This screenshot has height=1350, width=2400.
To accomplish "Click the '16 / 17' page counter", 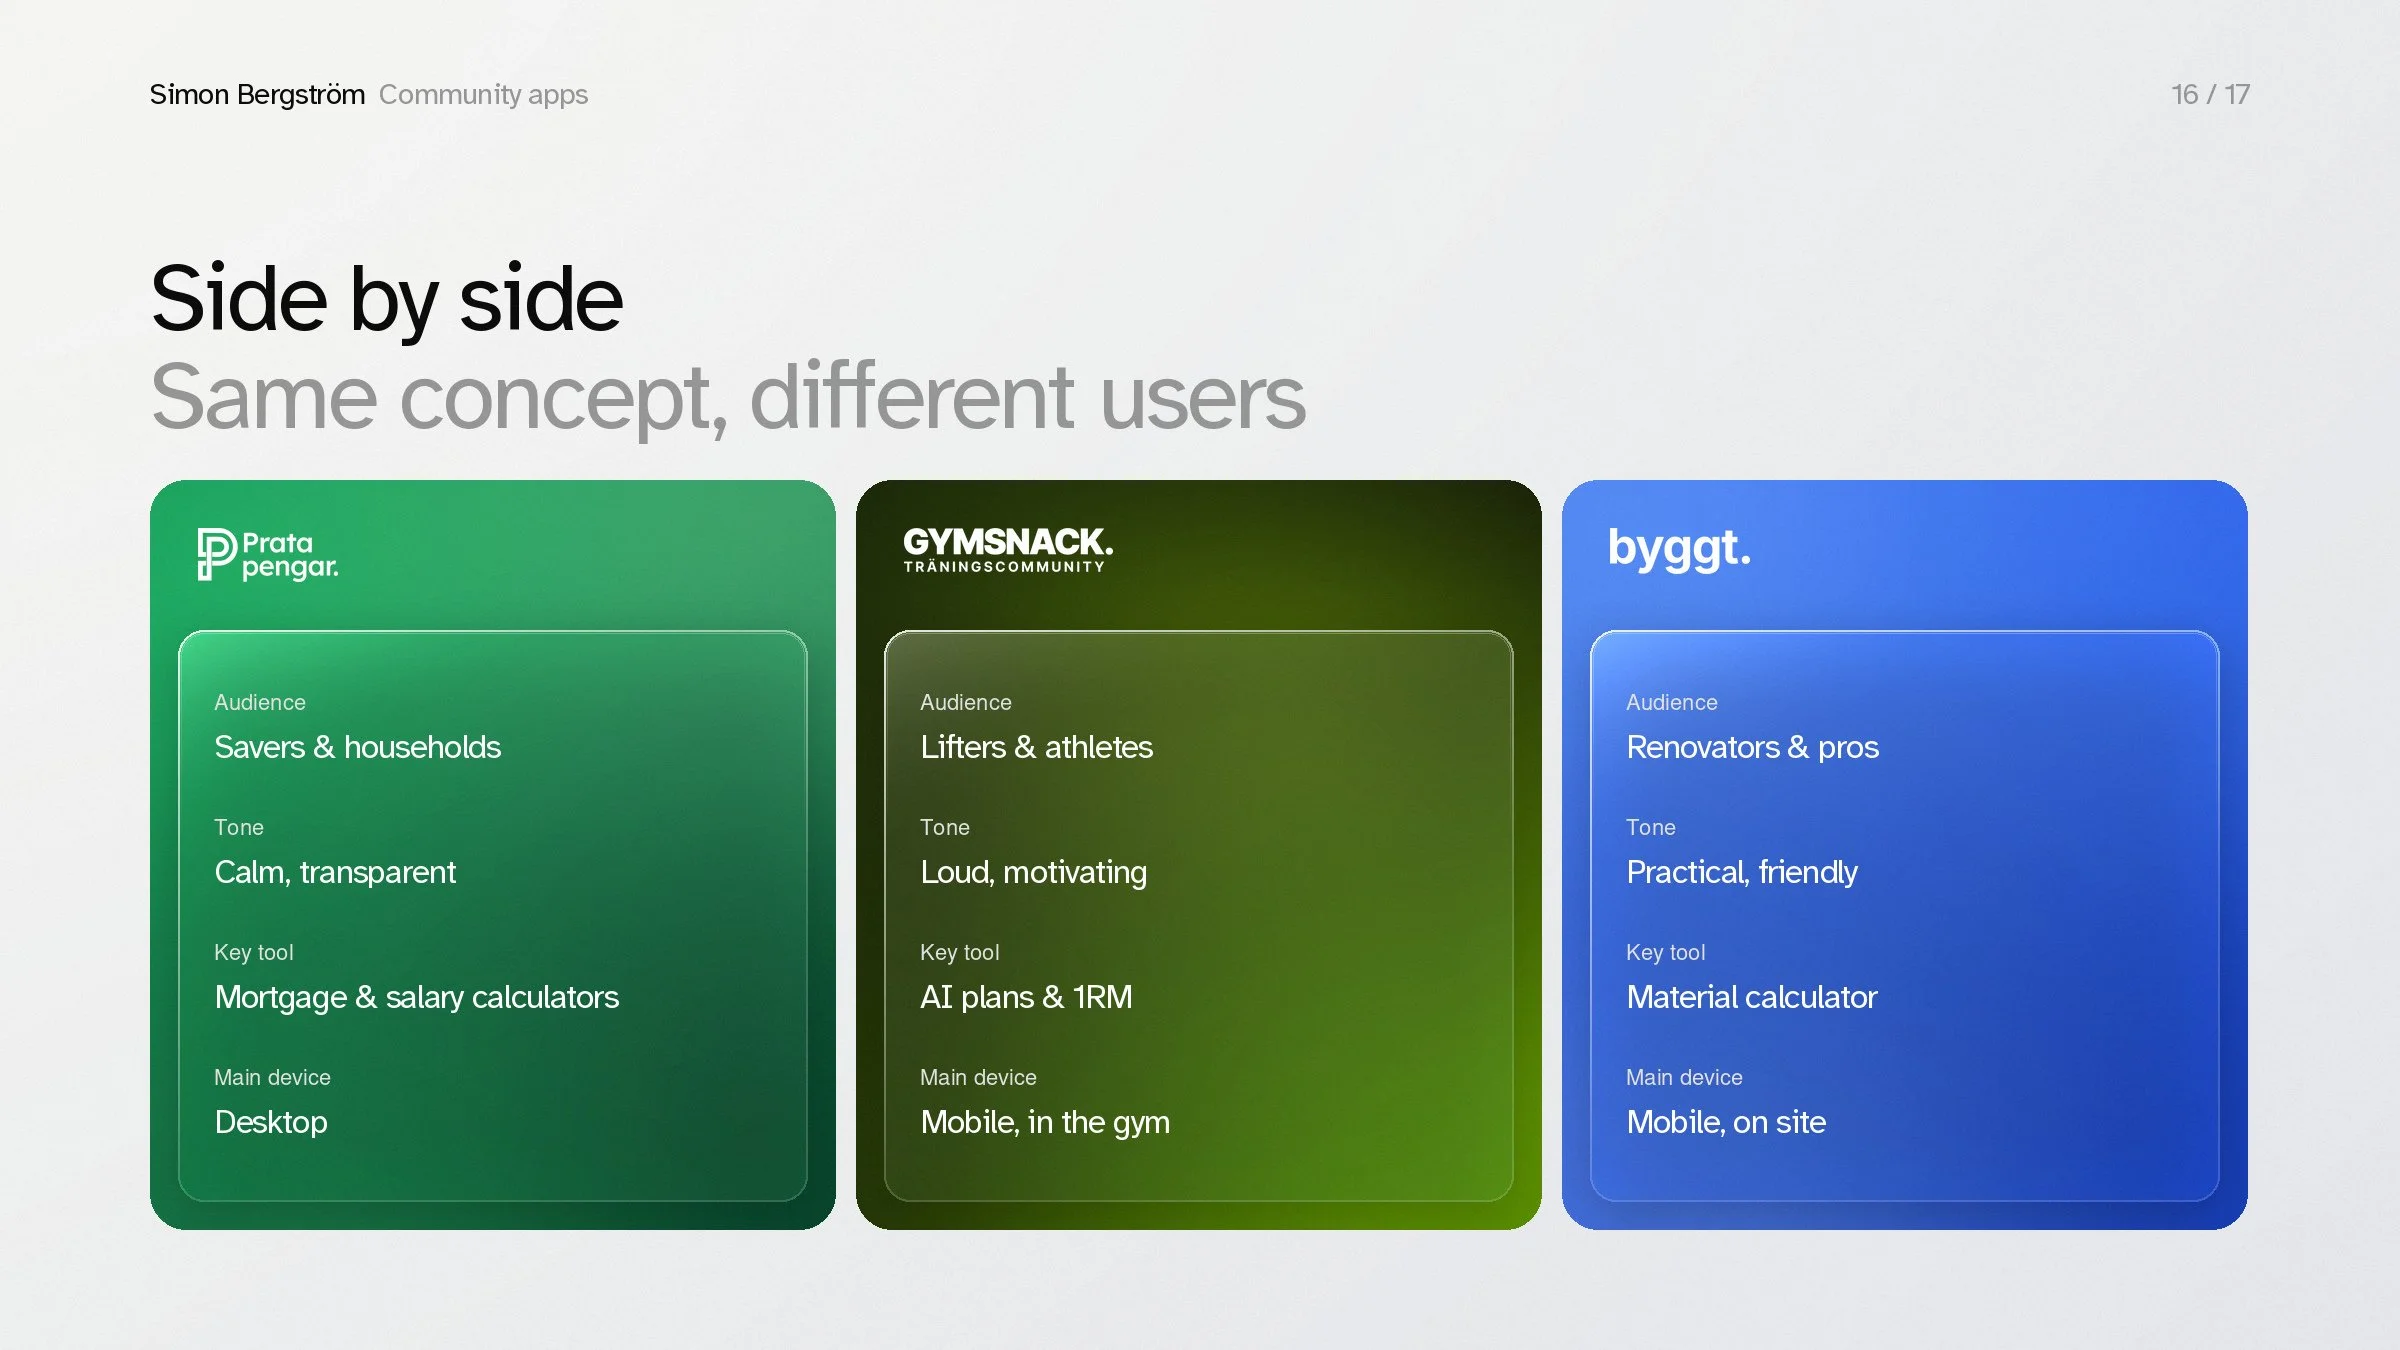I will pos(2210,94).
